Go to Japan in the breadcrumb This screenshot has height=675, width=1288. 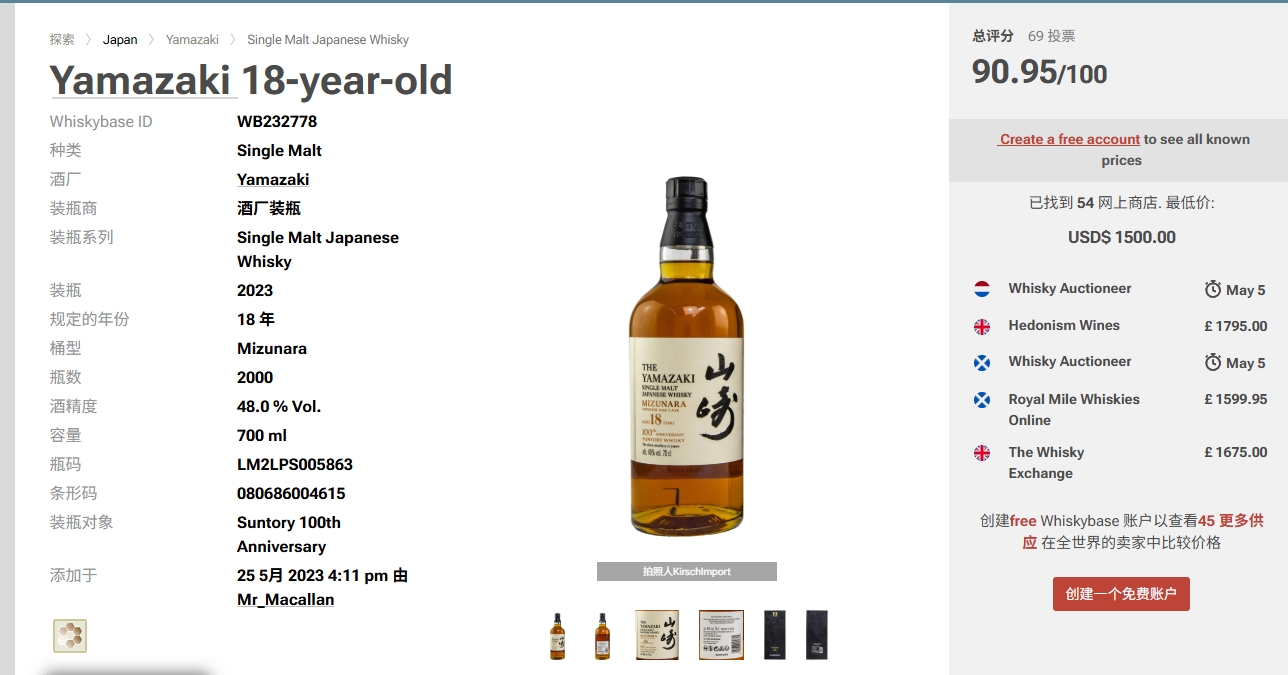[x=120, y=40]
